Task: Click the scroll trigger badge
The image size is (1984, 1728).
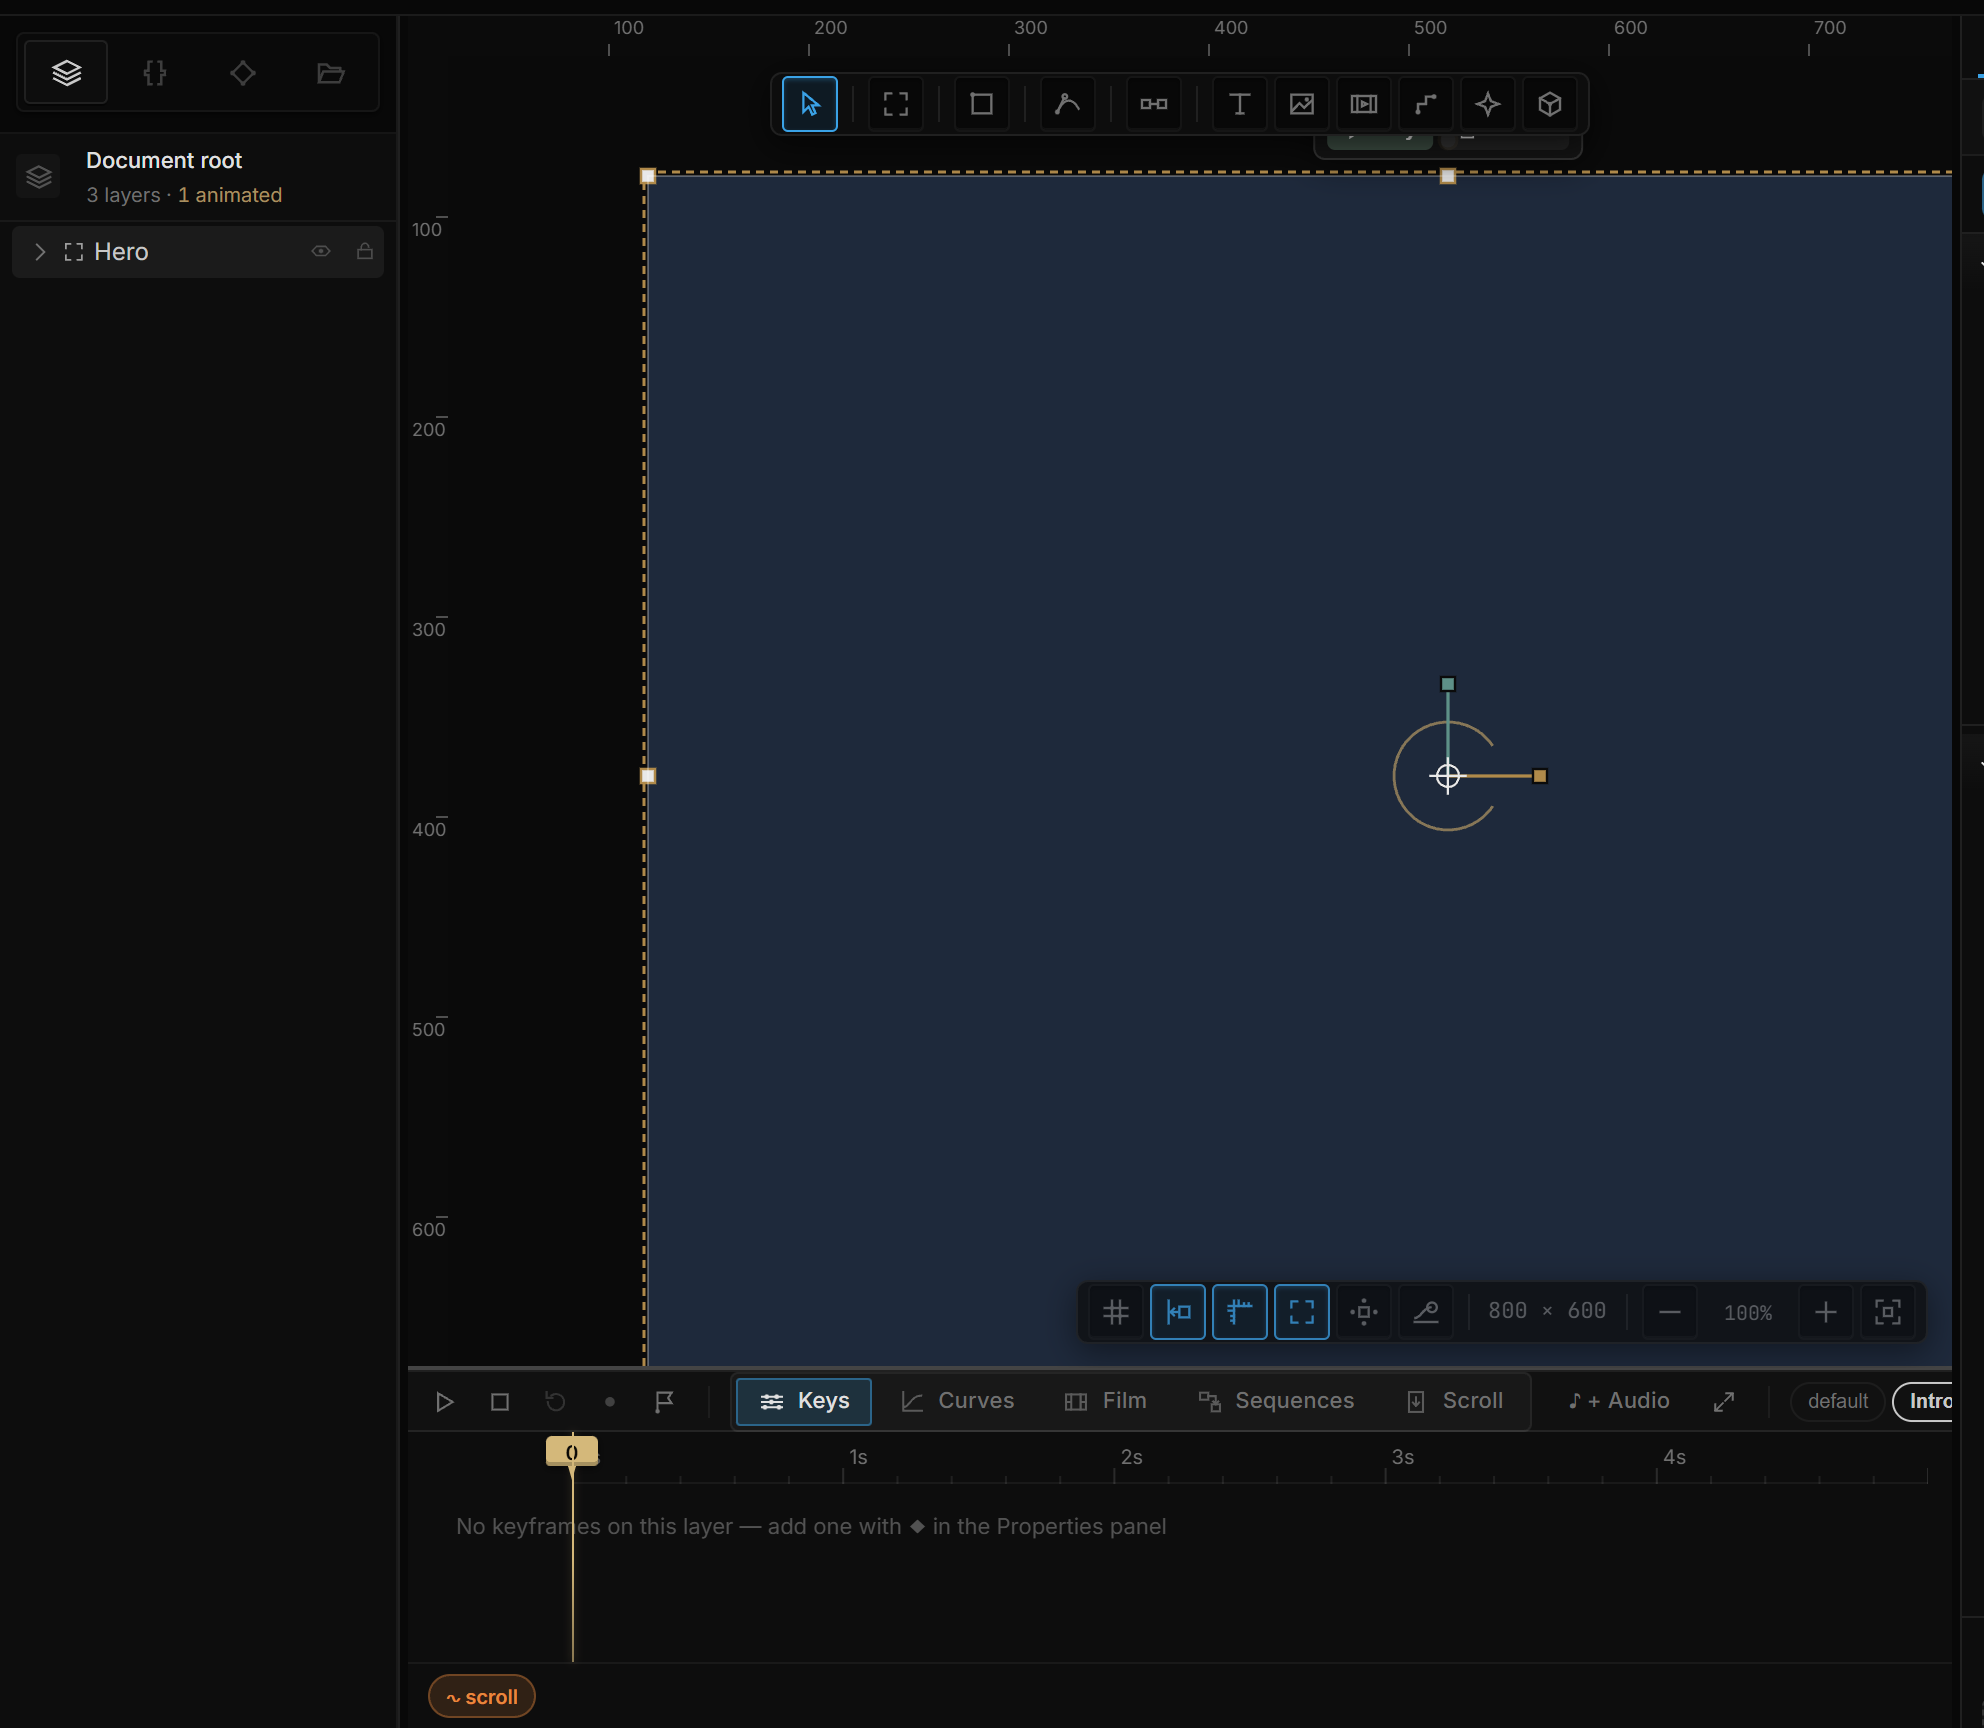Action: [x=481, y=1697]
